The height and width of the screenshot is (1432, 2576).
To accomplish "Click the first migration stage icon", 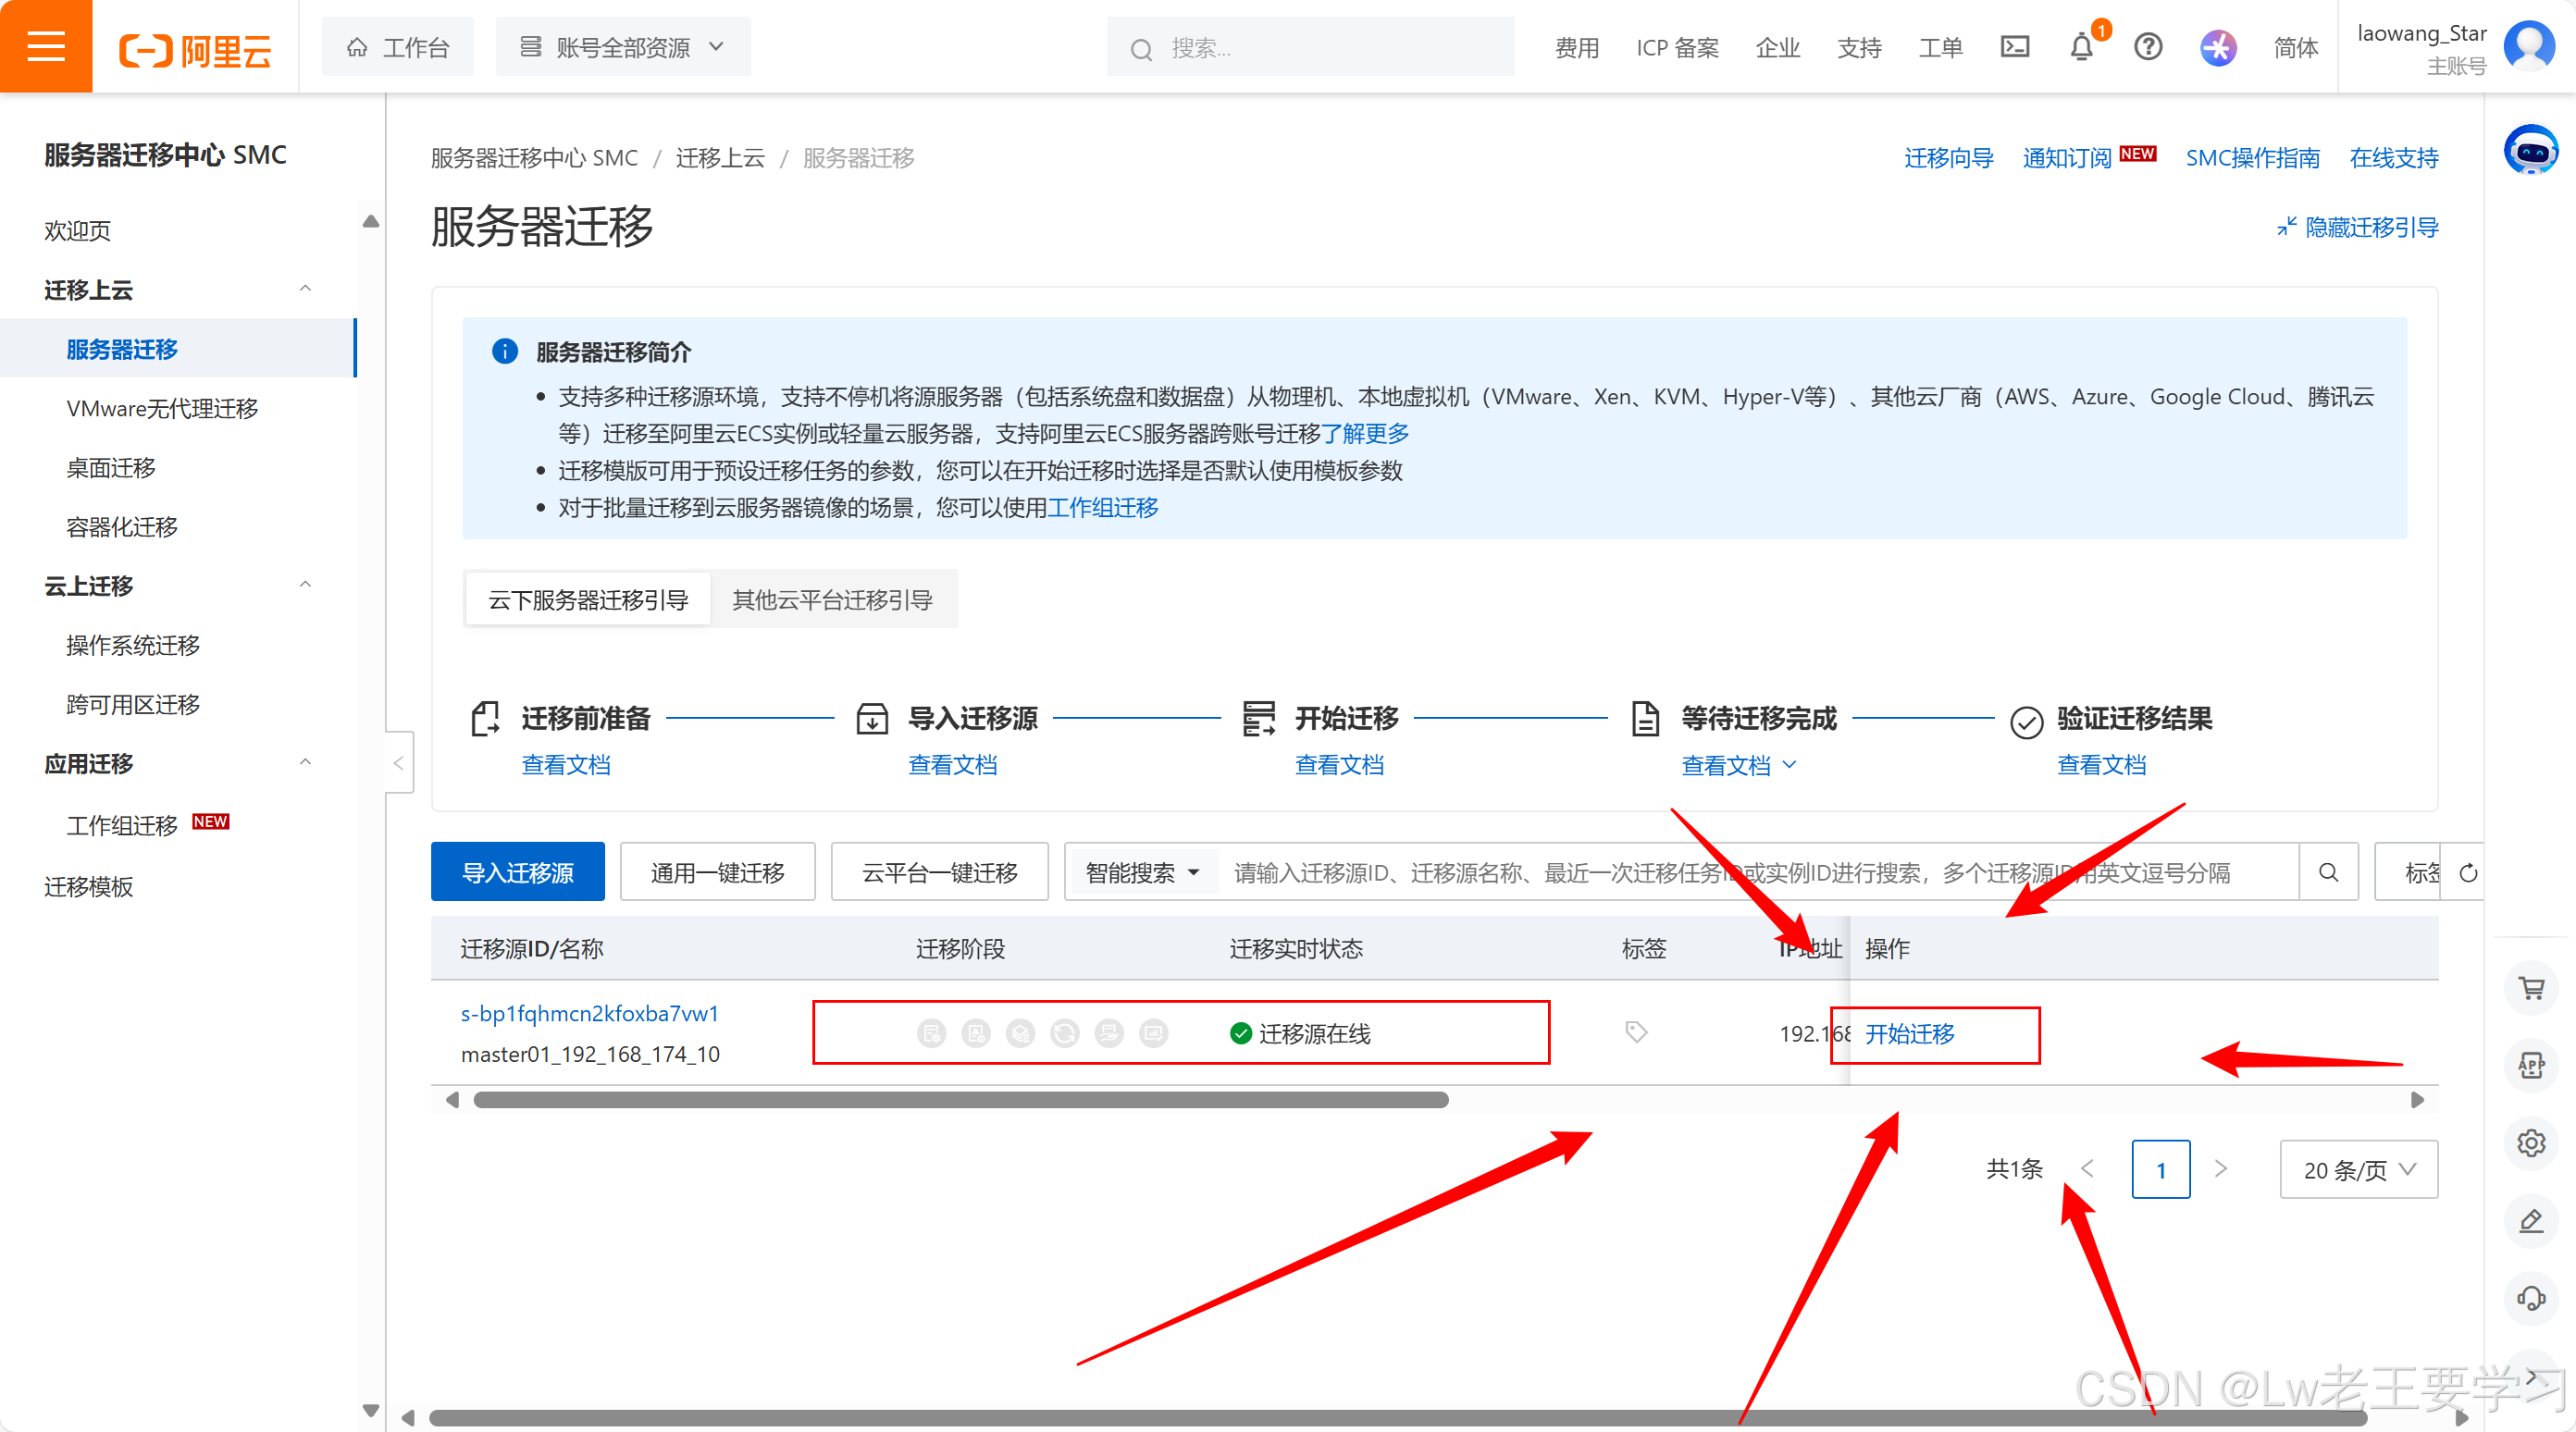I will pyautogui.click(x=931, y=1032).
